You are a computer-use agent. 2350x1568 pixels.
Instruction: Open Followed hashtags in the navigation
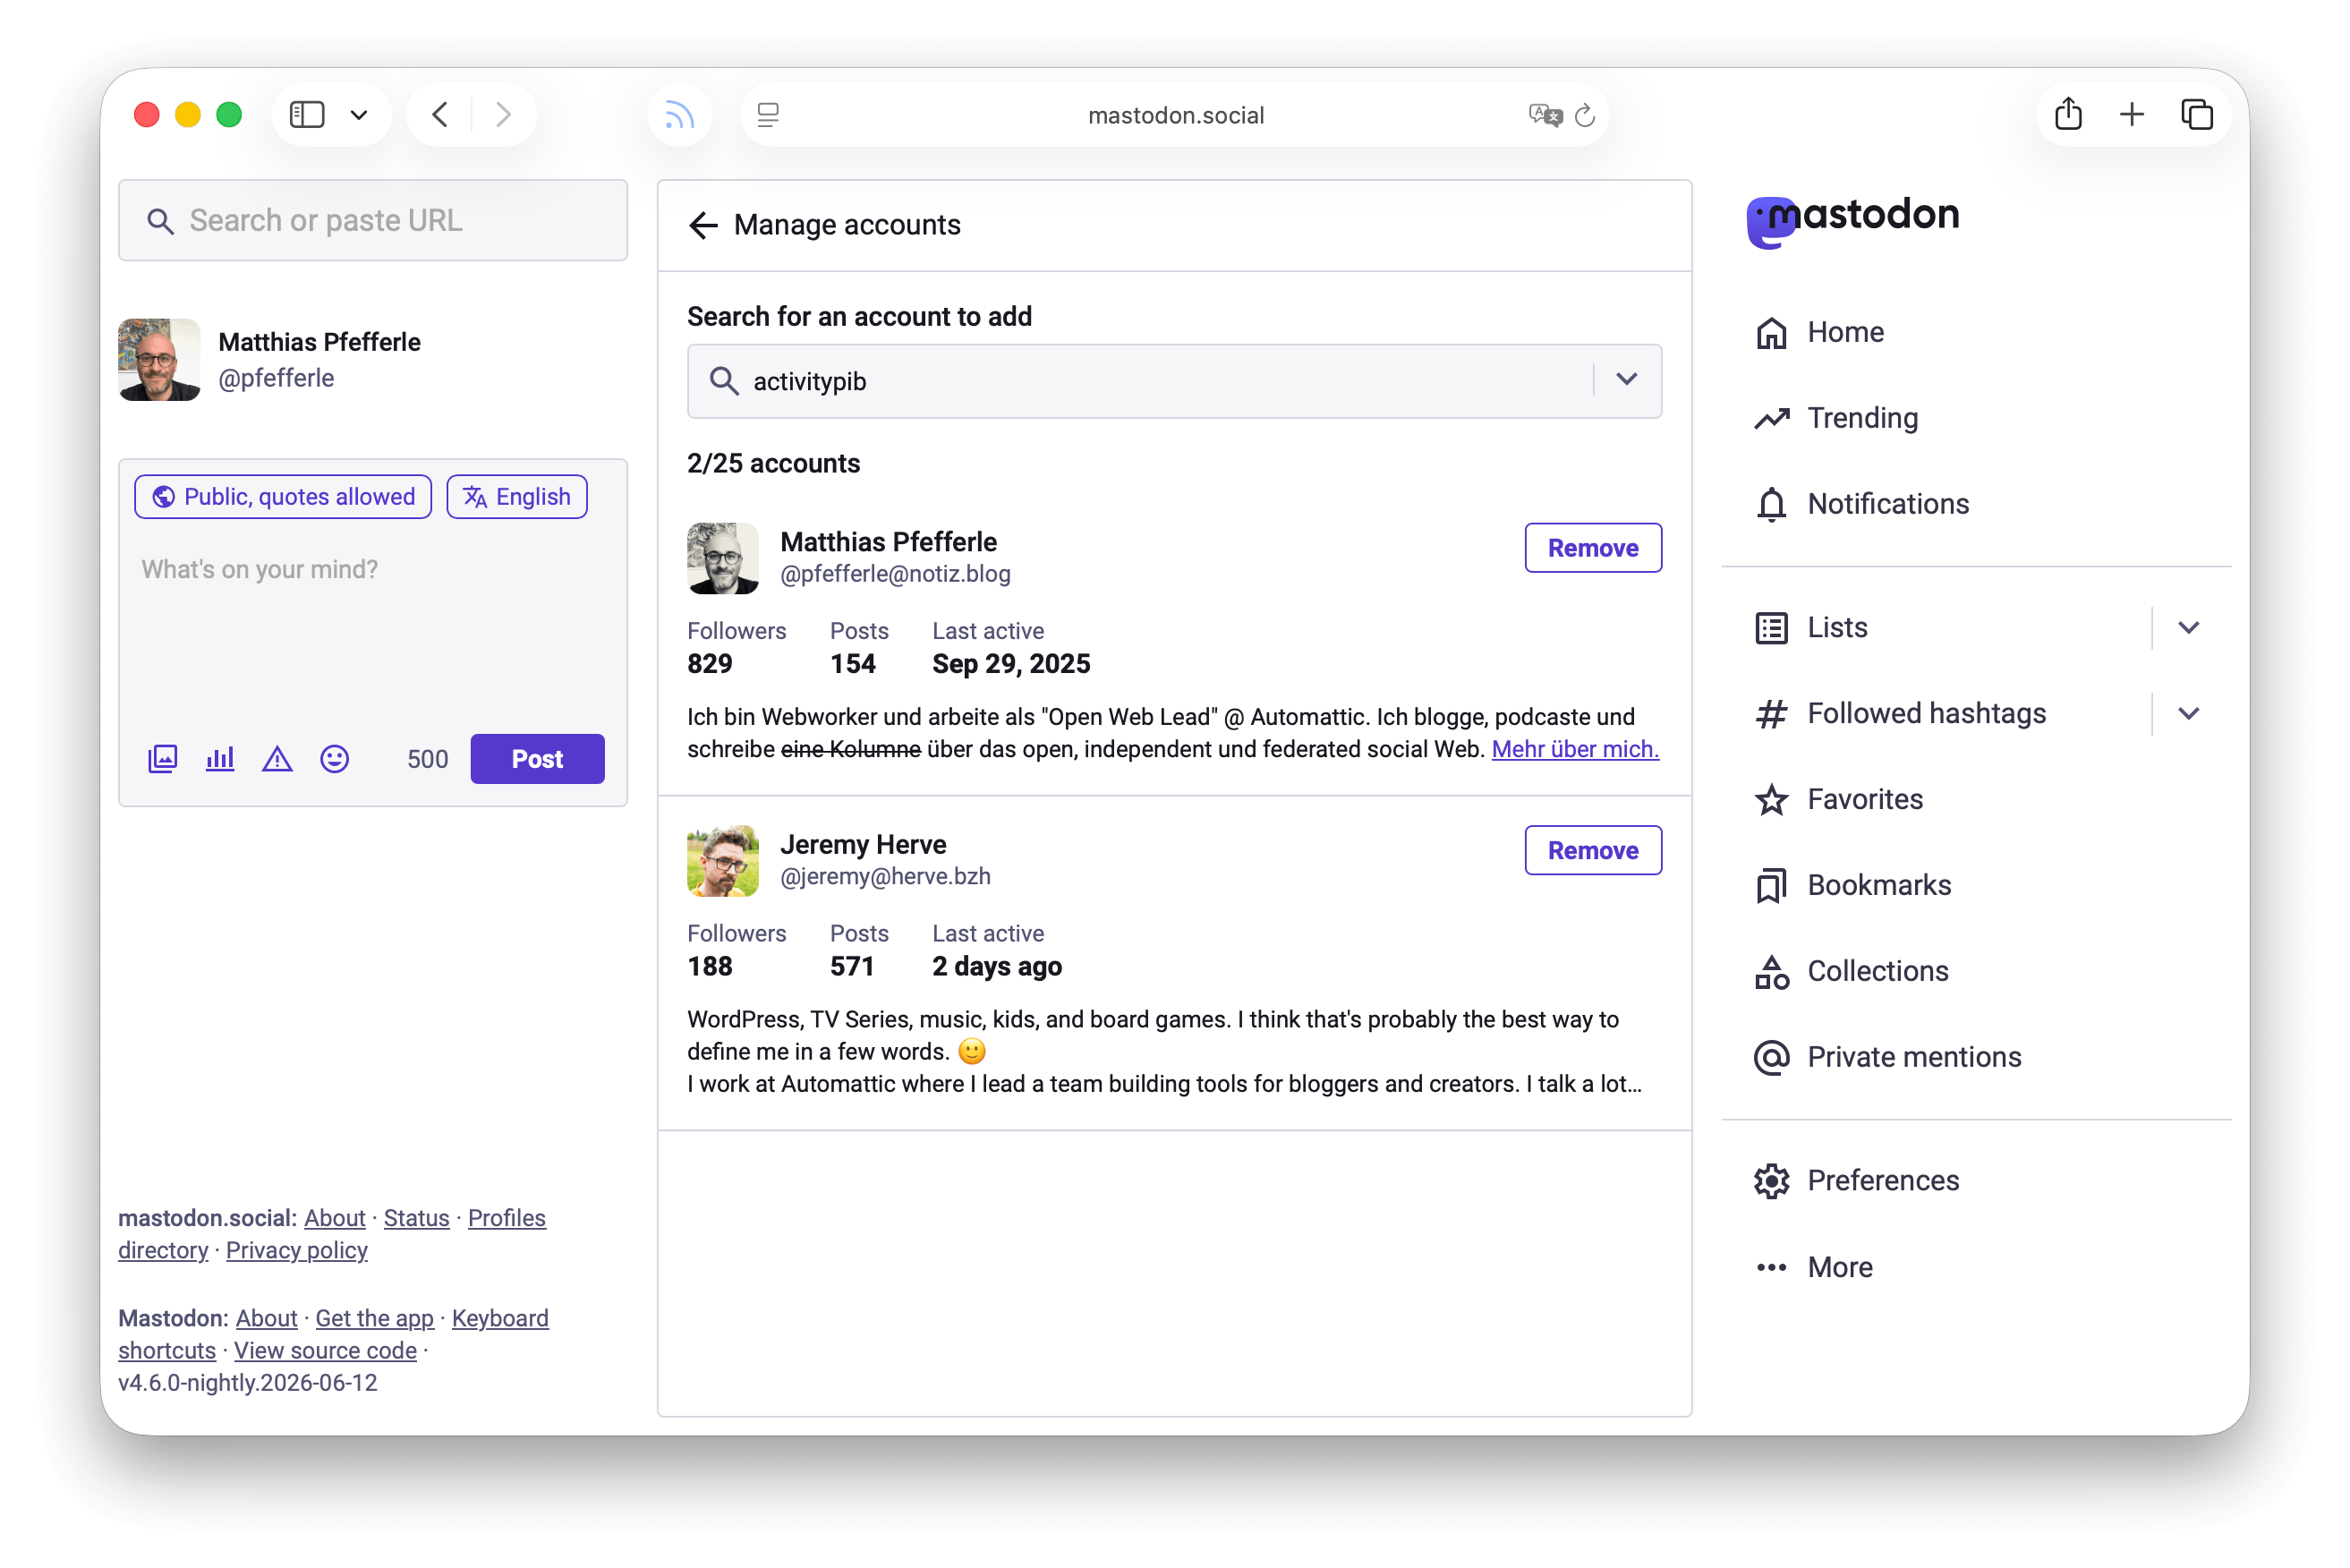click(1900, 714)
